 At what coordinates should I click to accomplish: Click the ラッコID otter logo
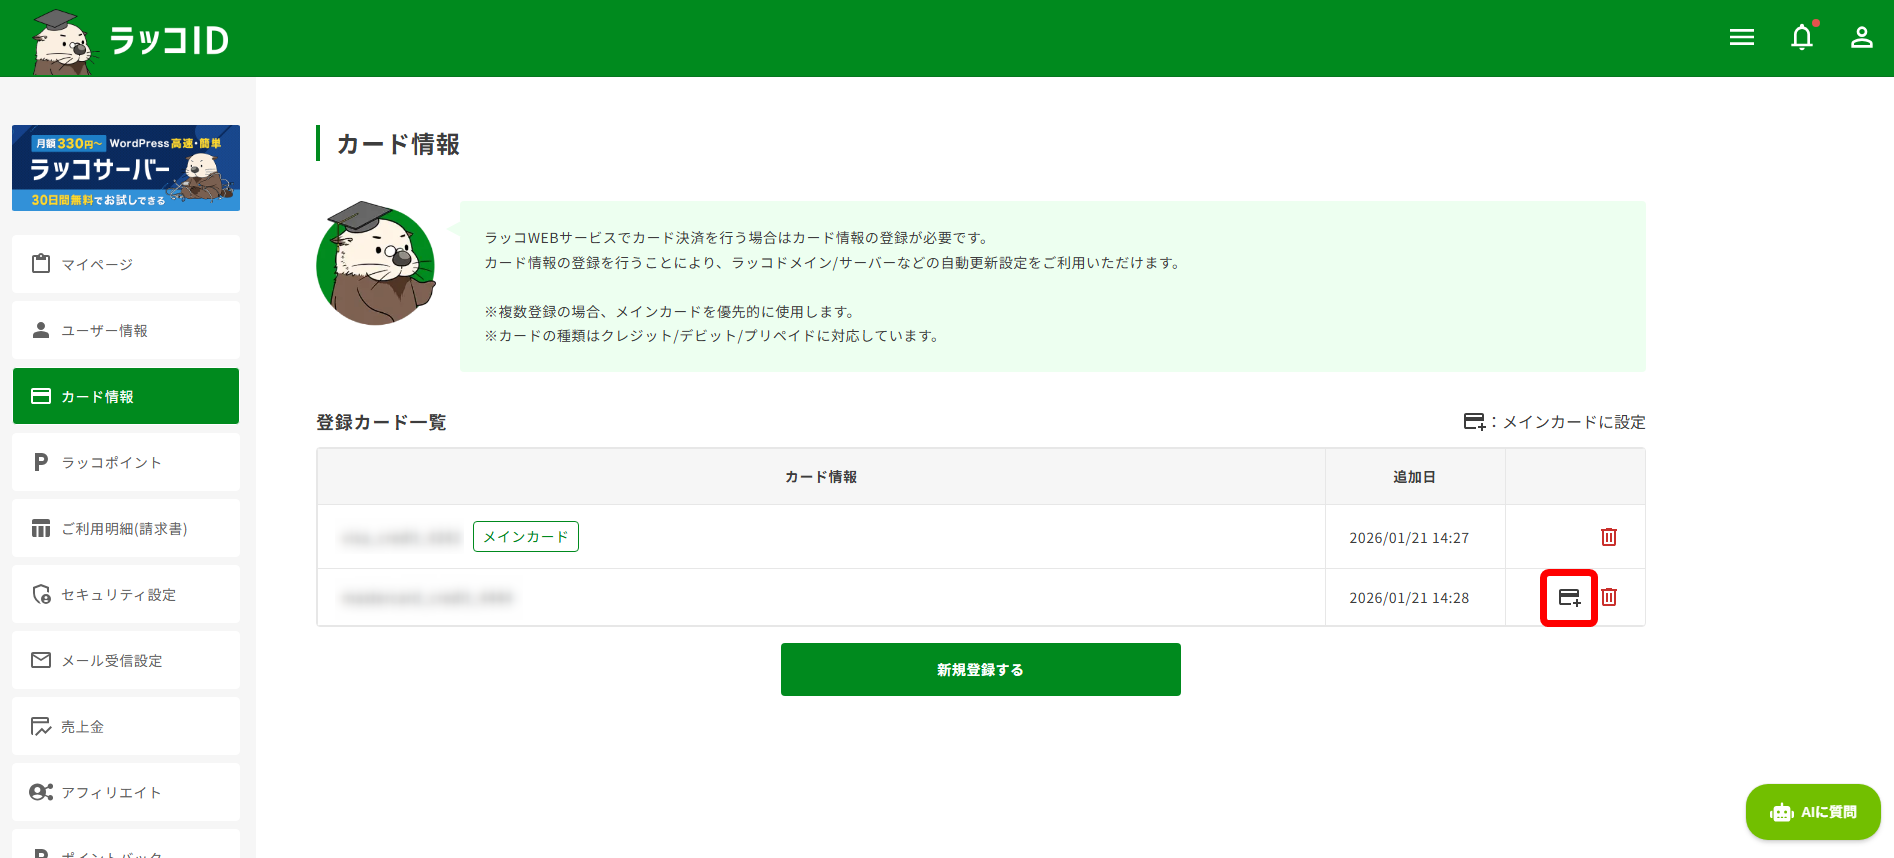coord(130,40)
